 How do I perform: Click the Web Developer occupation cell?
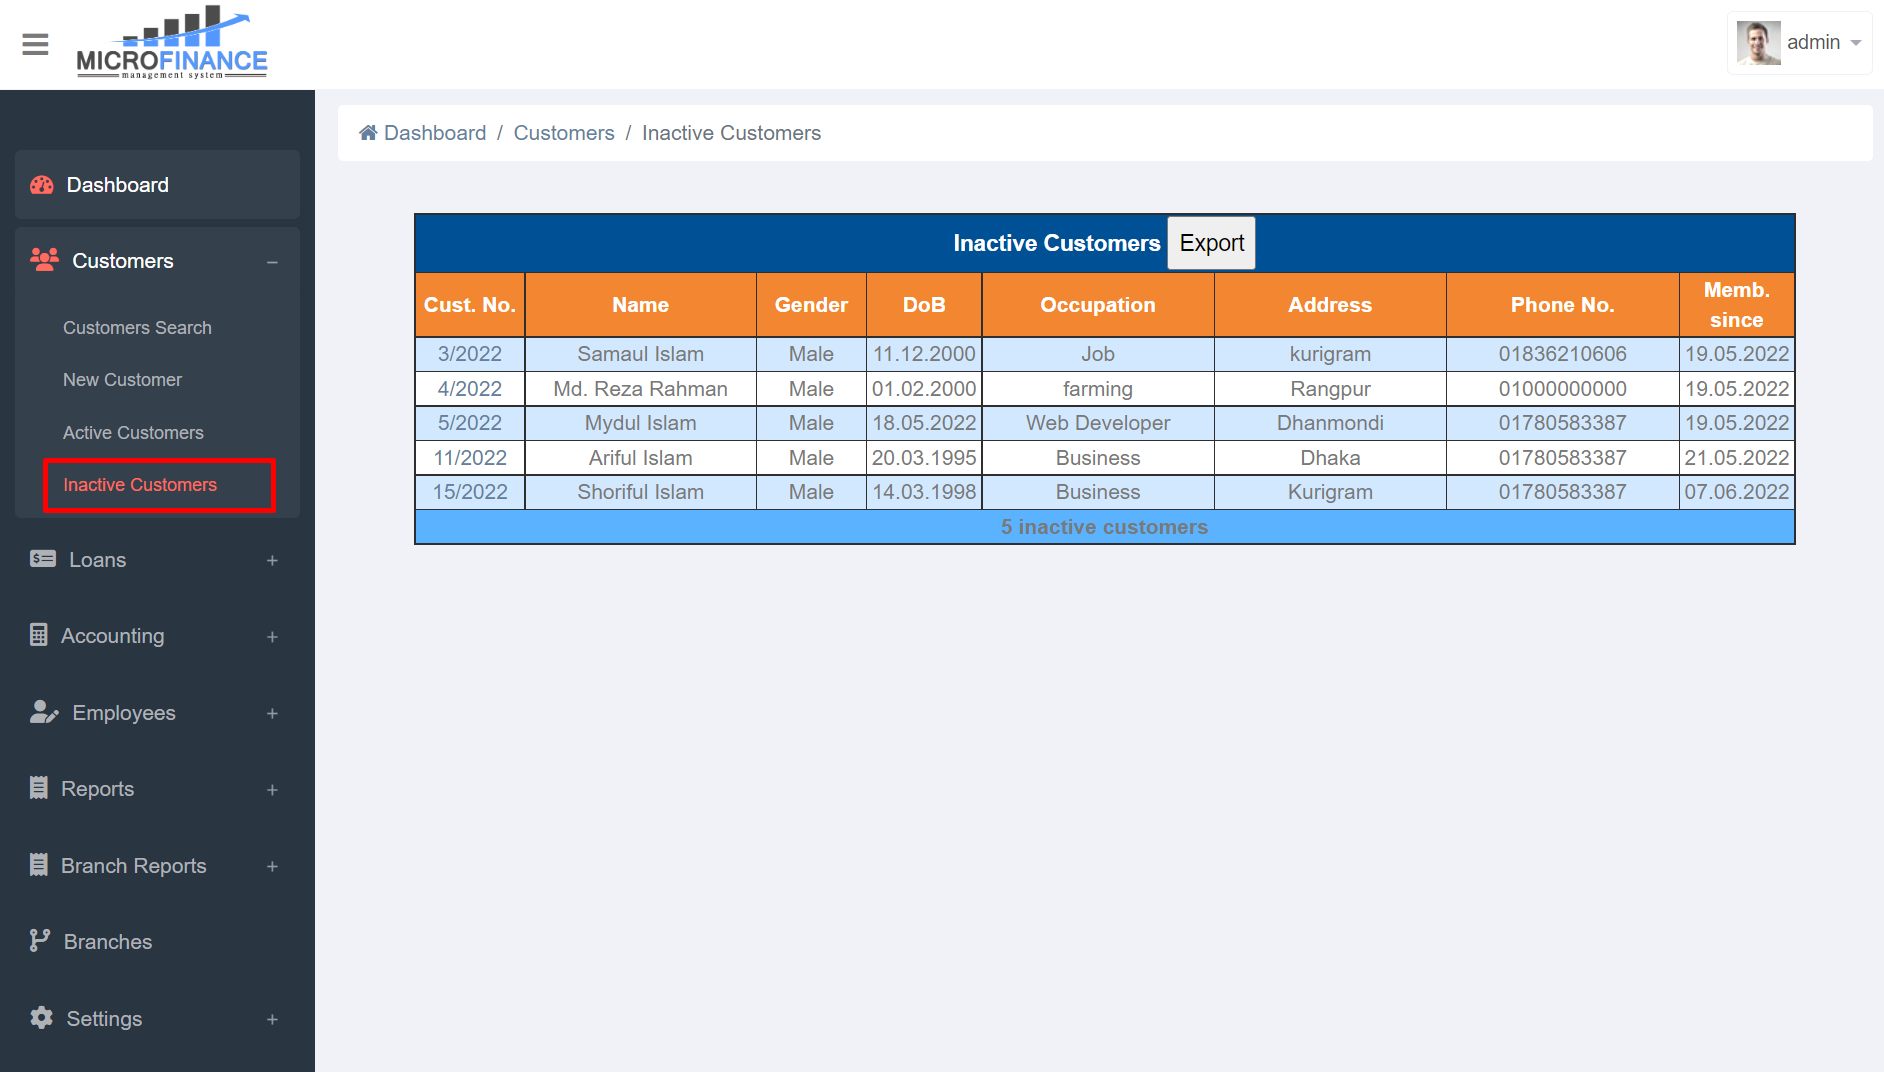click(x=1098, y=423)
